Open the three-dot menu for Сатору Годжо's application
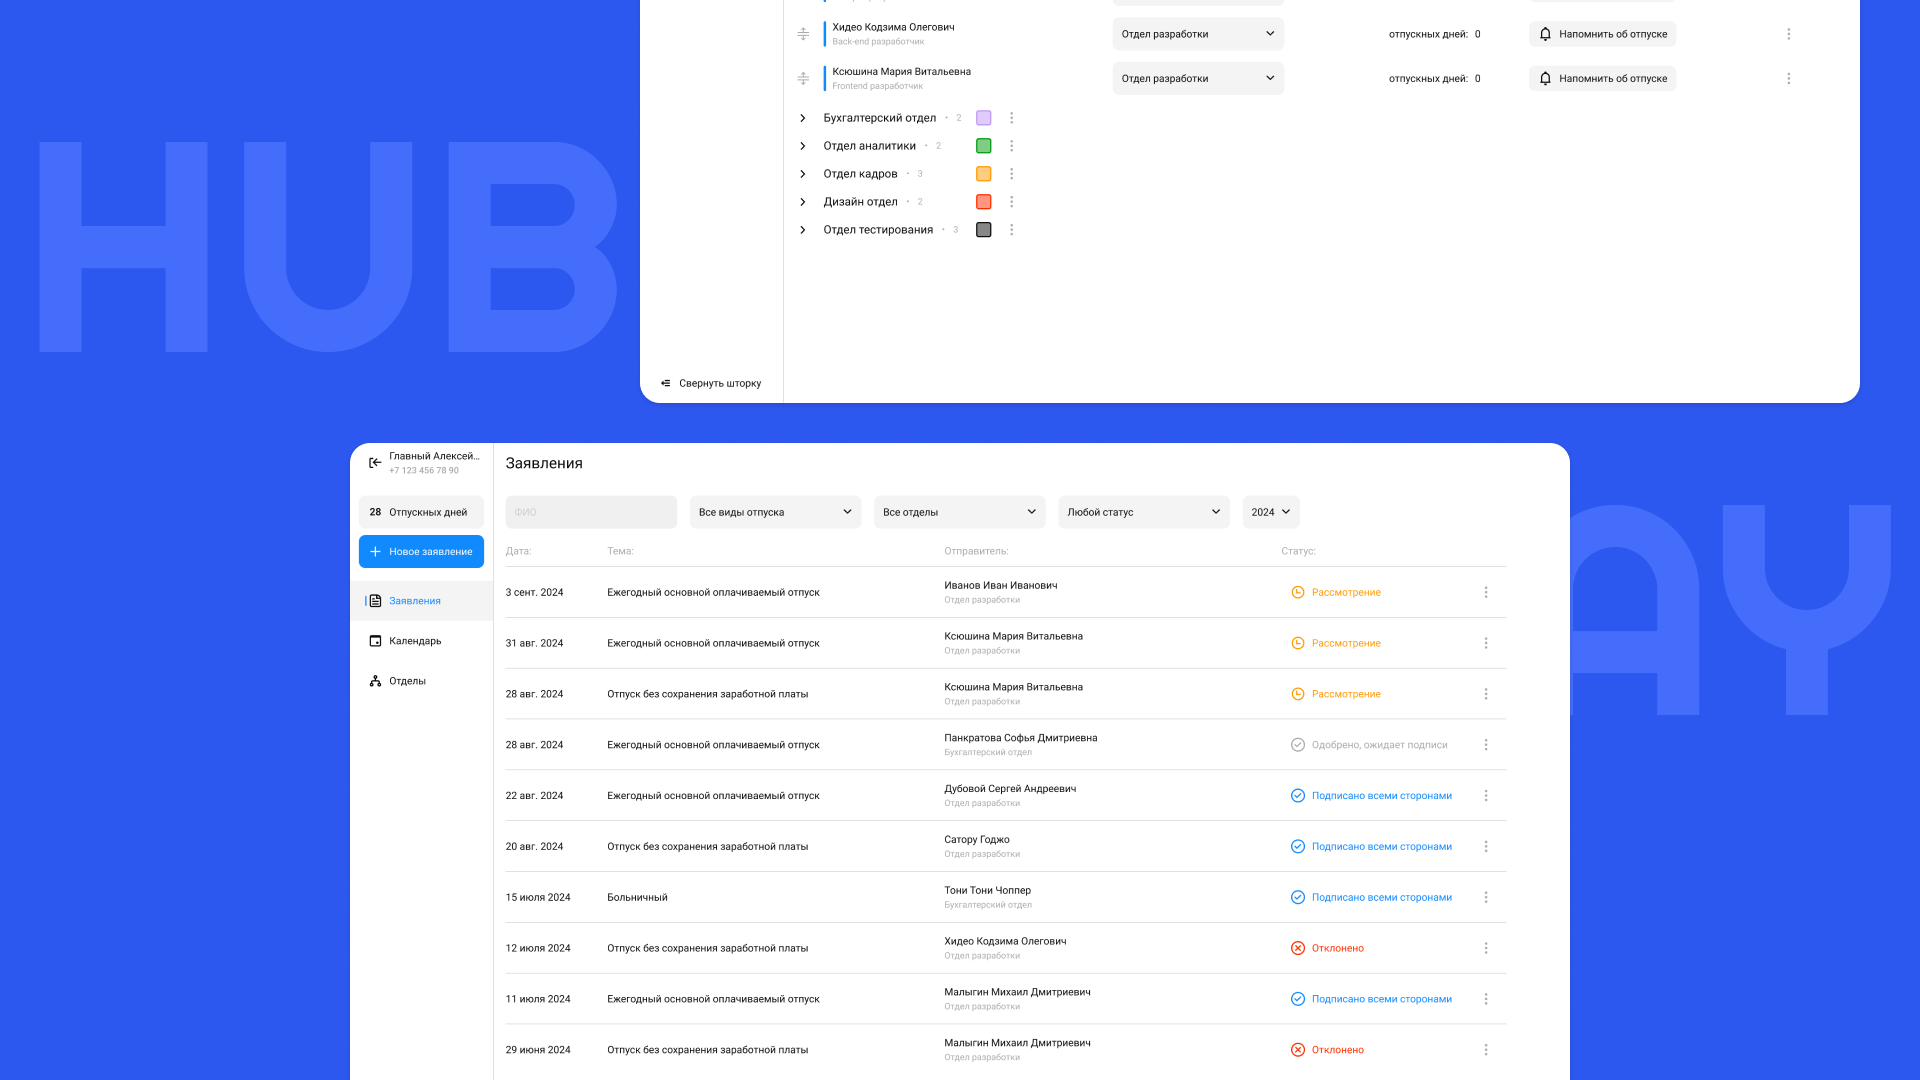Screen dimensions: 1920x1080 (x=1486, y=847)
